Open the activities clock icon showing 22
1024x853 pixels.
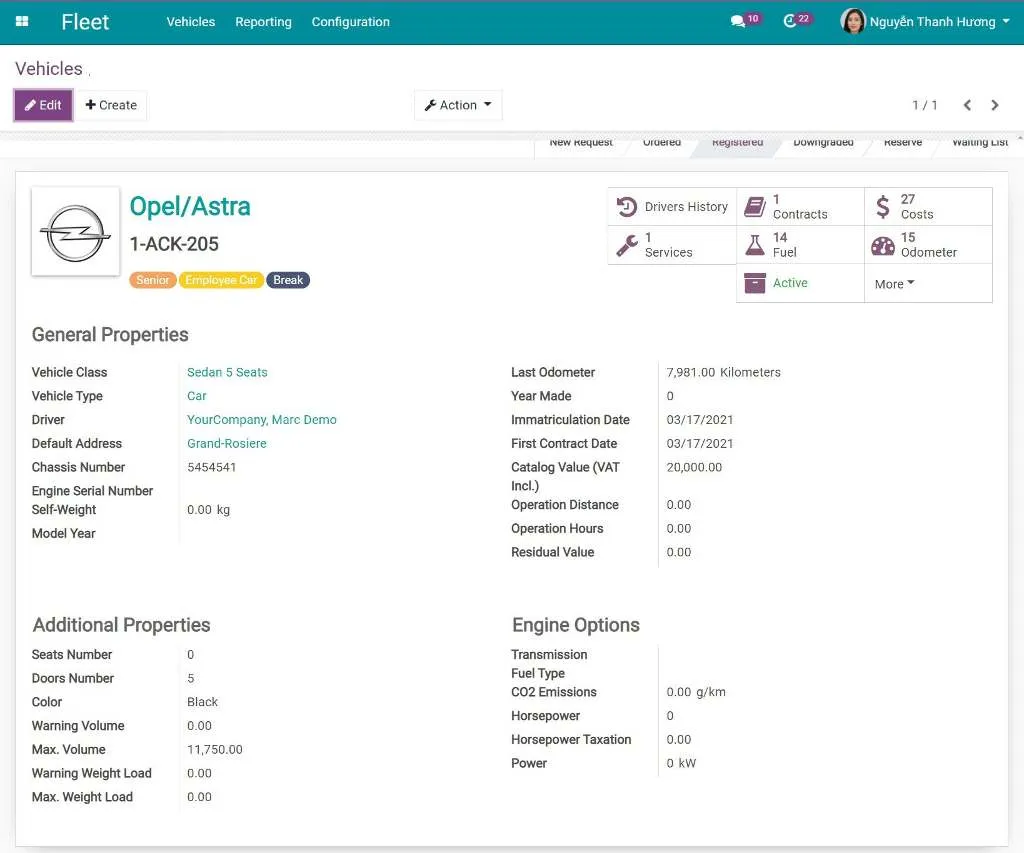coord(796,21)
